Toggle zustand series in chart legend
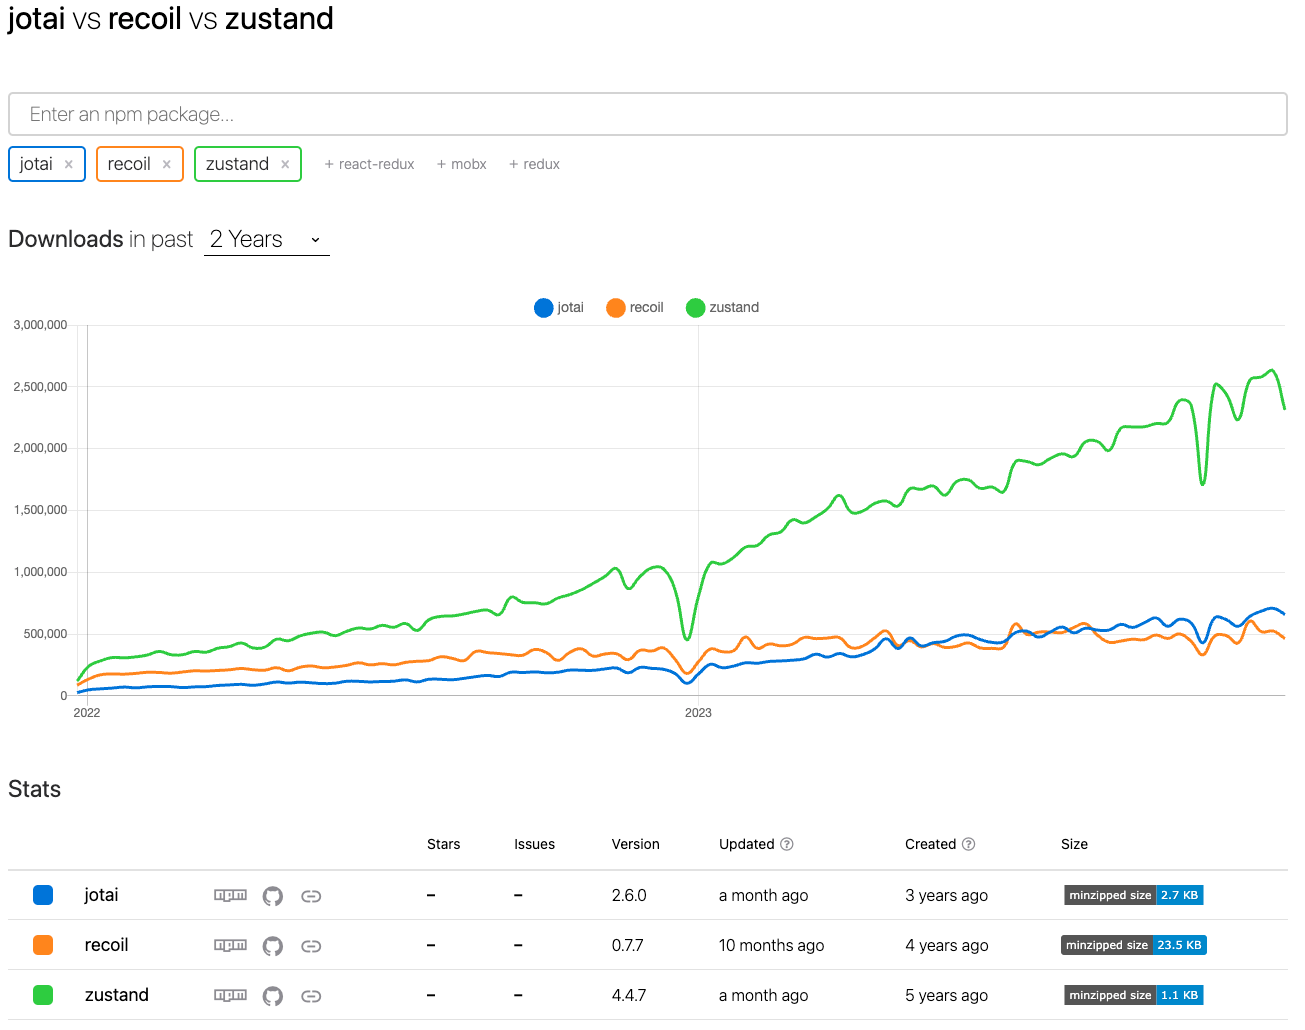This screenshot has height=1030, width=1305. (722, 308)
